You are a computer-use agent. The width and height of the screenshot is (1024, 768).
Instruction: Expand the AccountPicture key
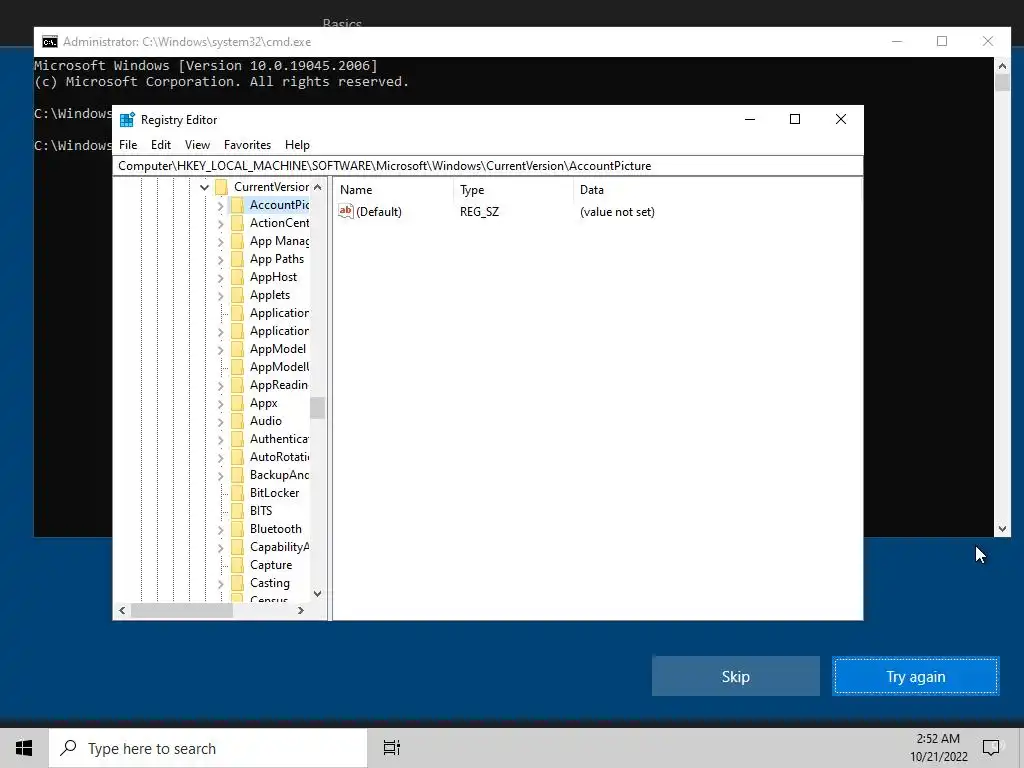pyautogui.click(x=220, y=206)
